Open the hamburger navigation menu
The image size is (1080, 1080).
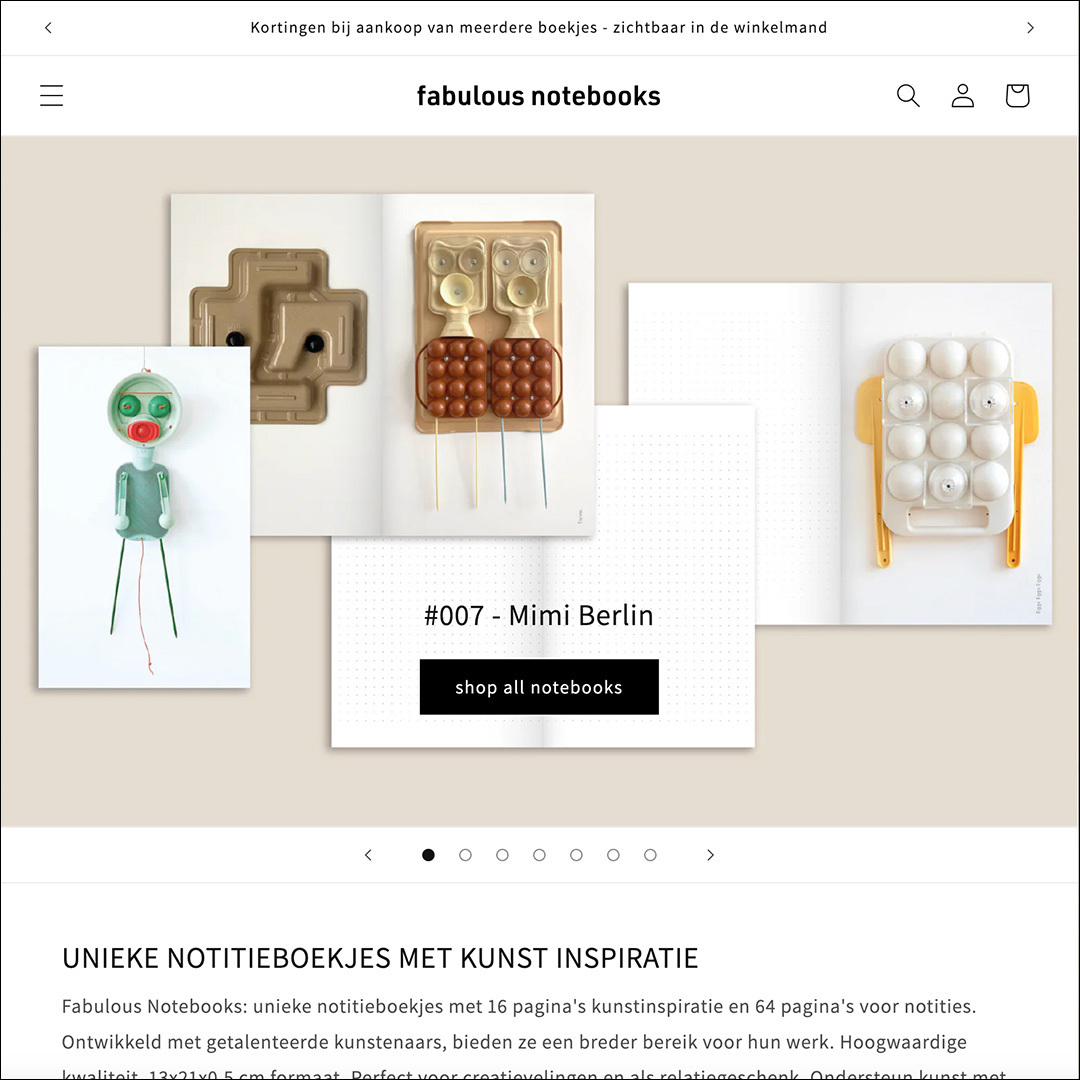(51, 96)
